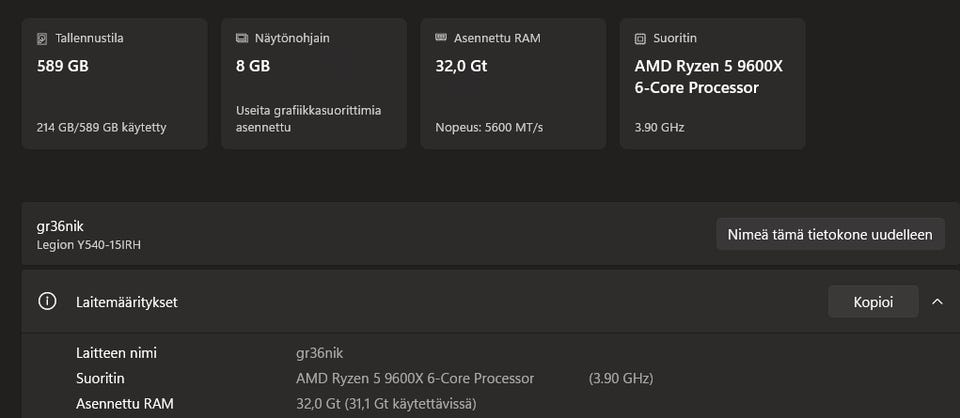
Task: Select the 32,0 Gt installed RAM tile
Action: [513, 84]
